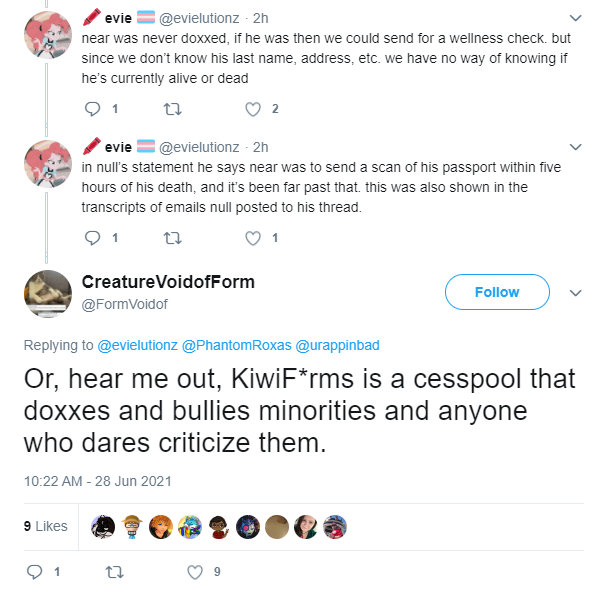This screenshot has width=611, height=594.
Task: Retweet CreatureVoidofForm's main tweet
Action: pos(115,572)
